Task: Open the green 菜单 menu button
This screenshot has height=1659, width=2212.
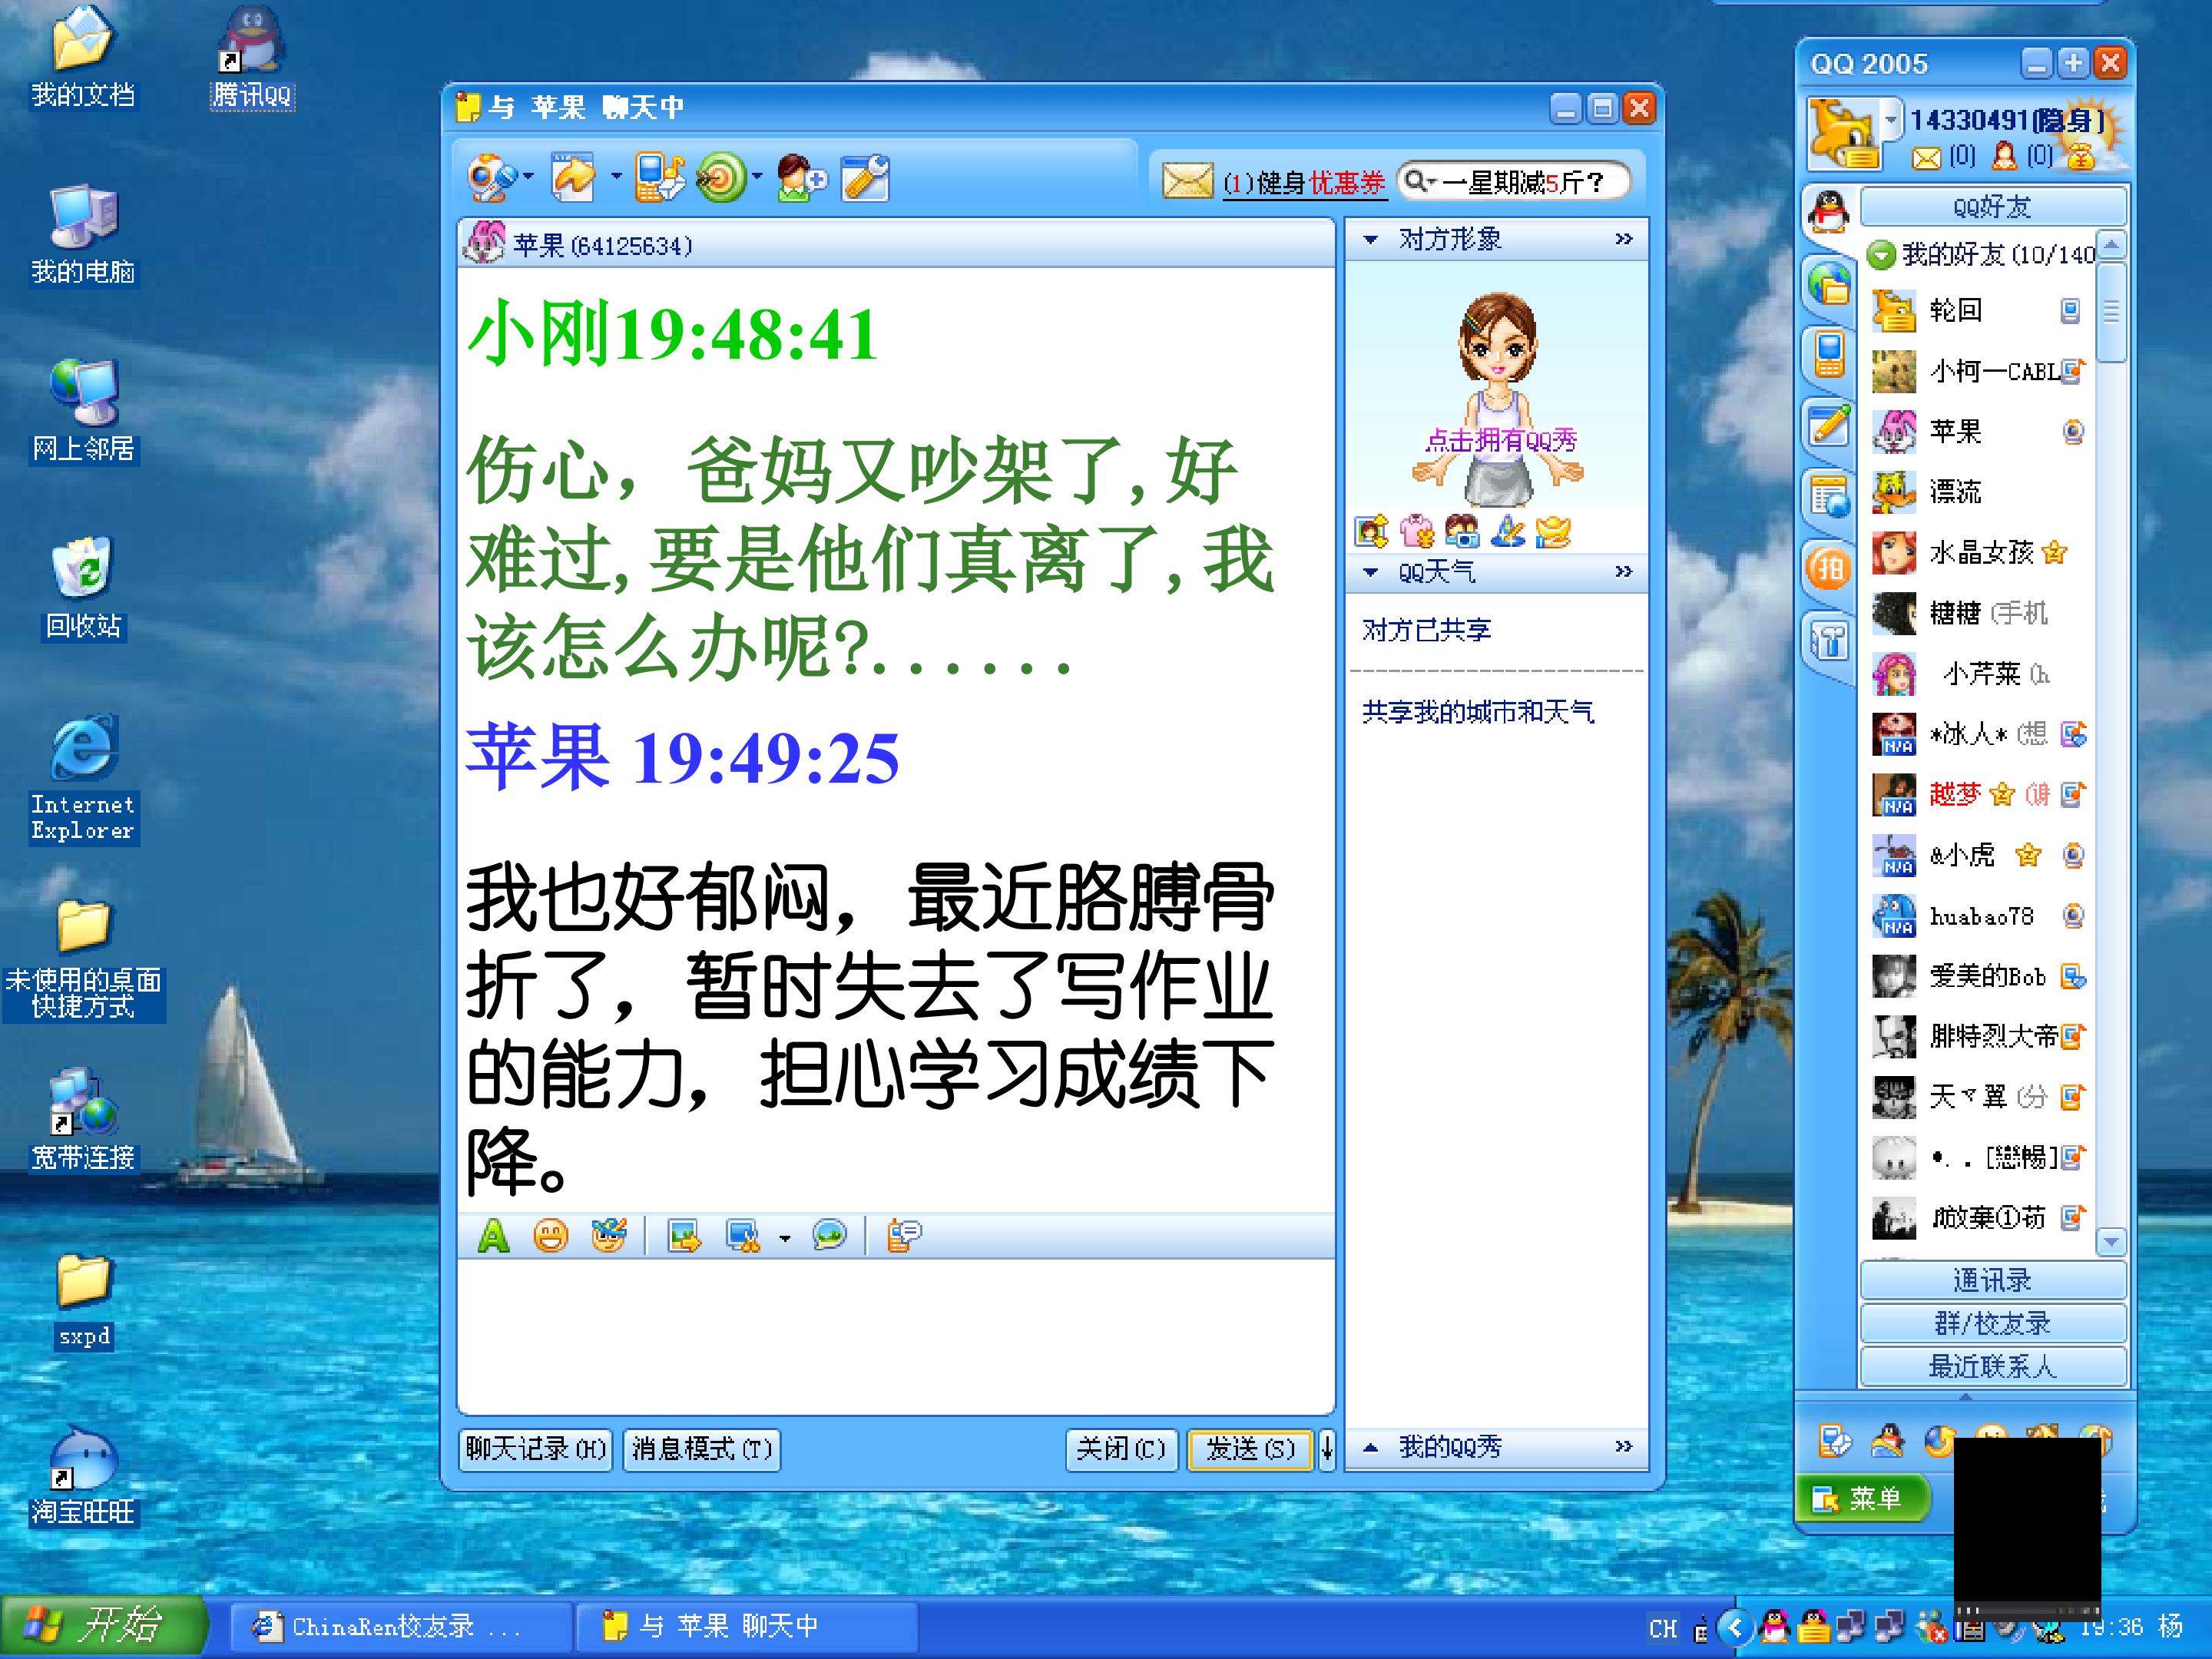Action: 1863,1499
